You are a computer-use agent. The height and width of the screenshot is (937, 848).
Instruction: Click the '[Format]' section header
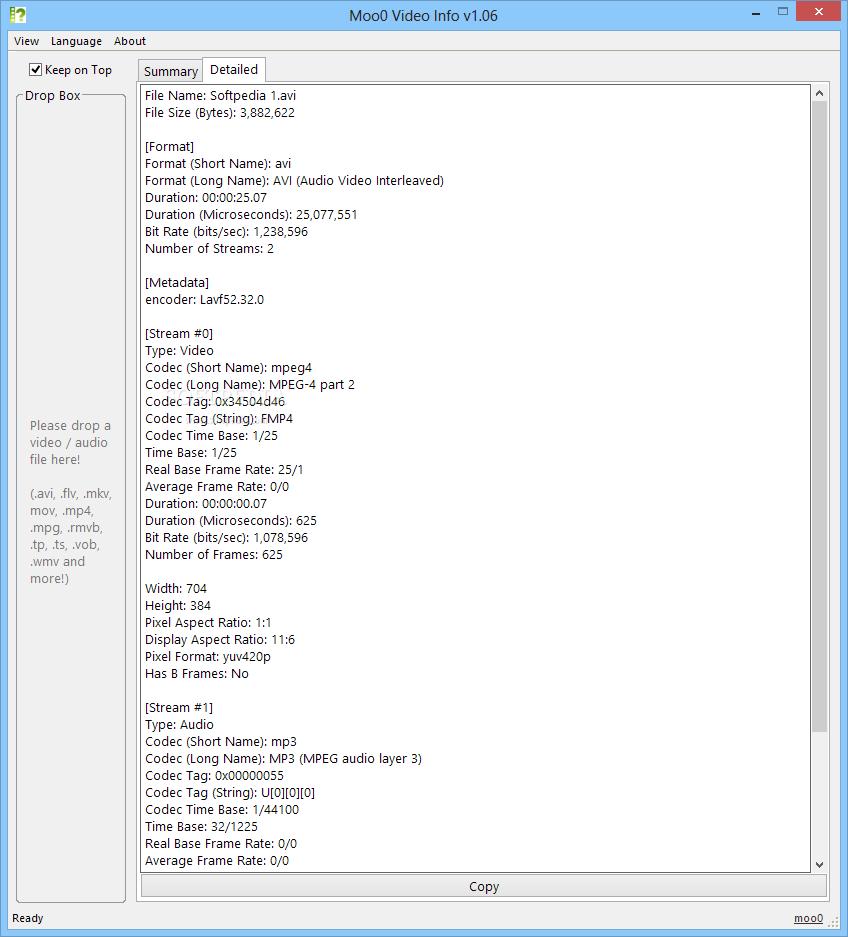coord(169,146)
